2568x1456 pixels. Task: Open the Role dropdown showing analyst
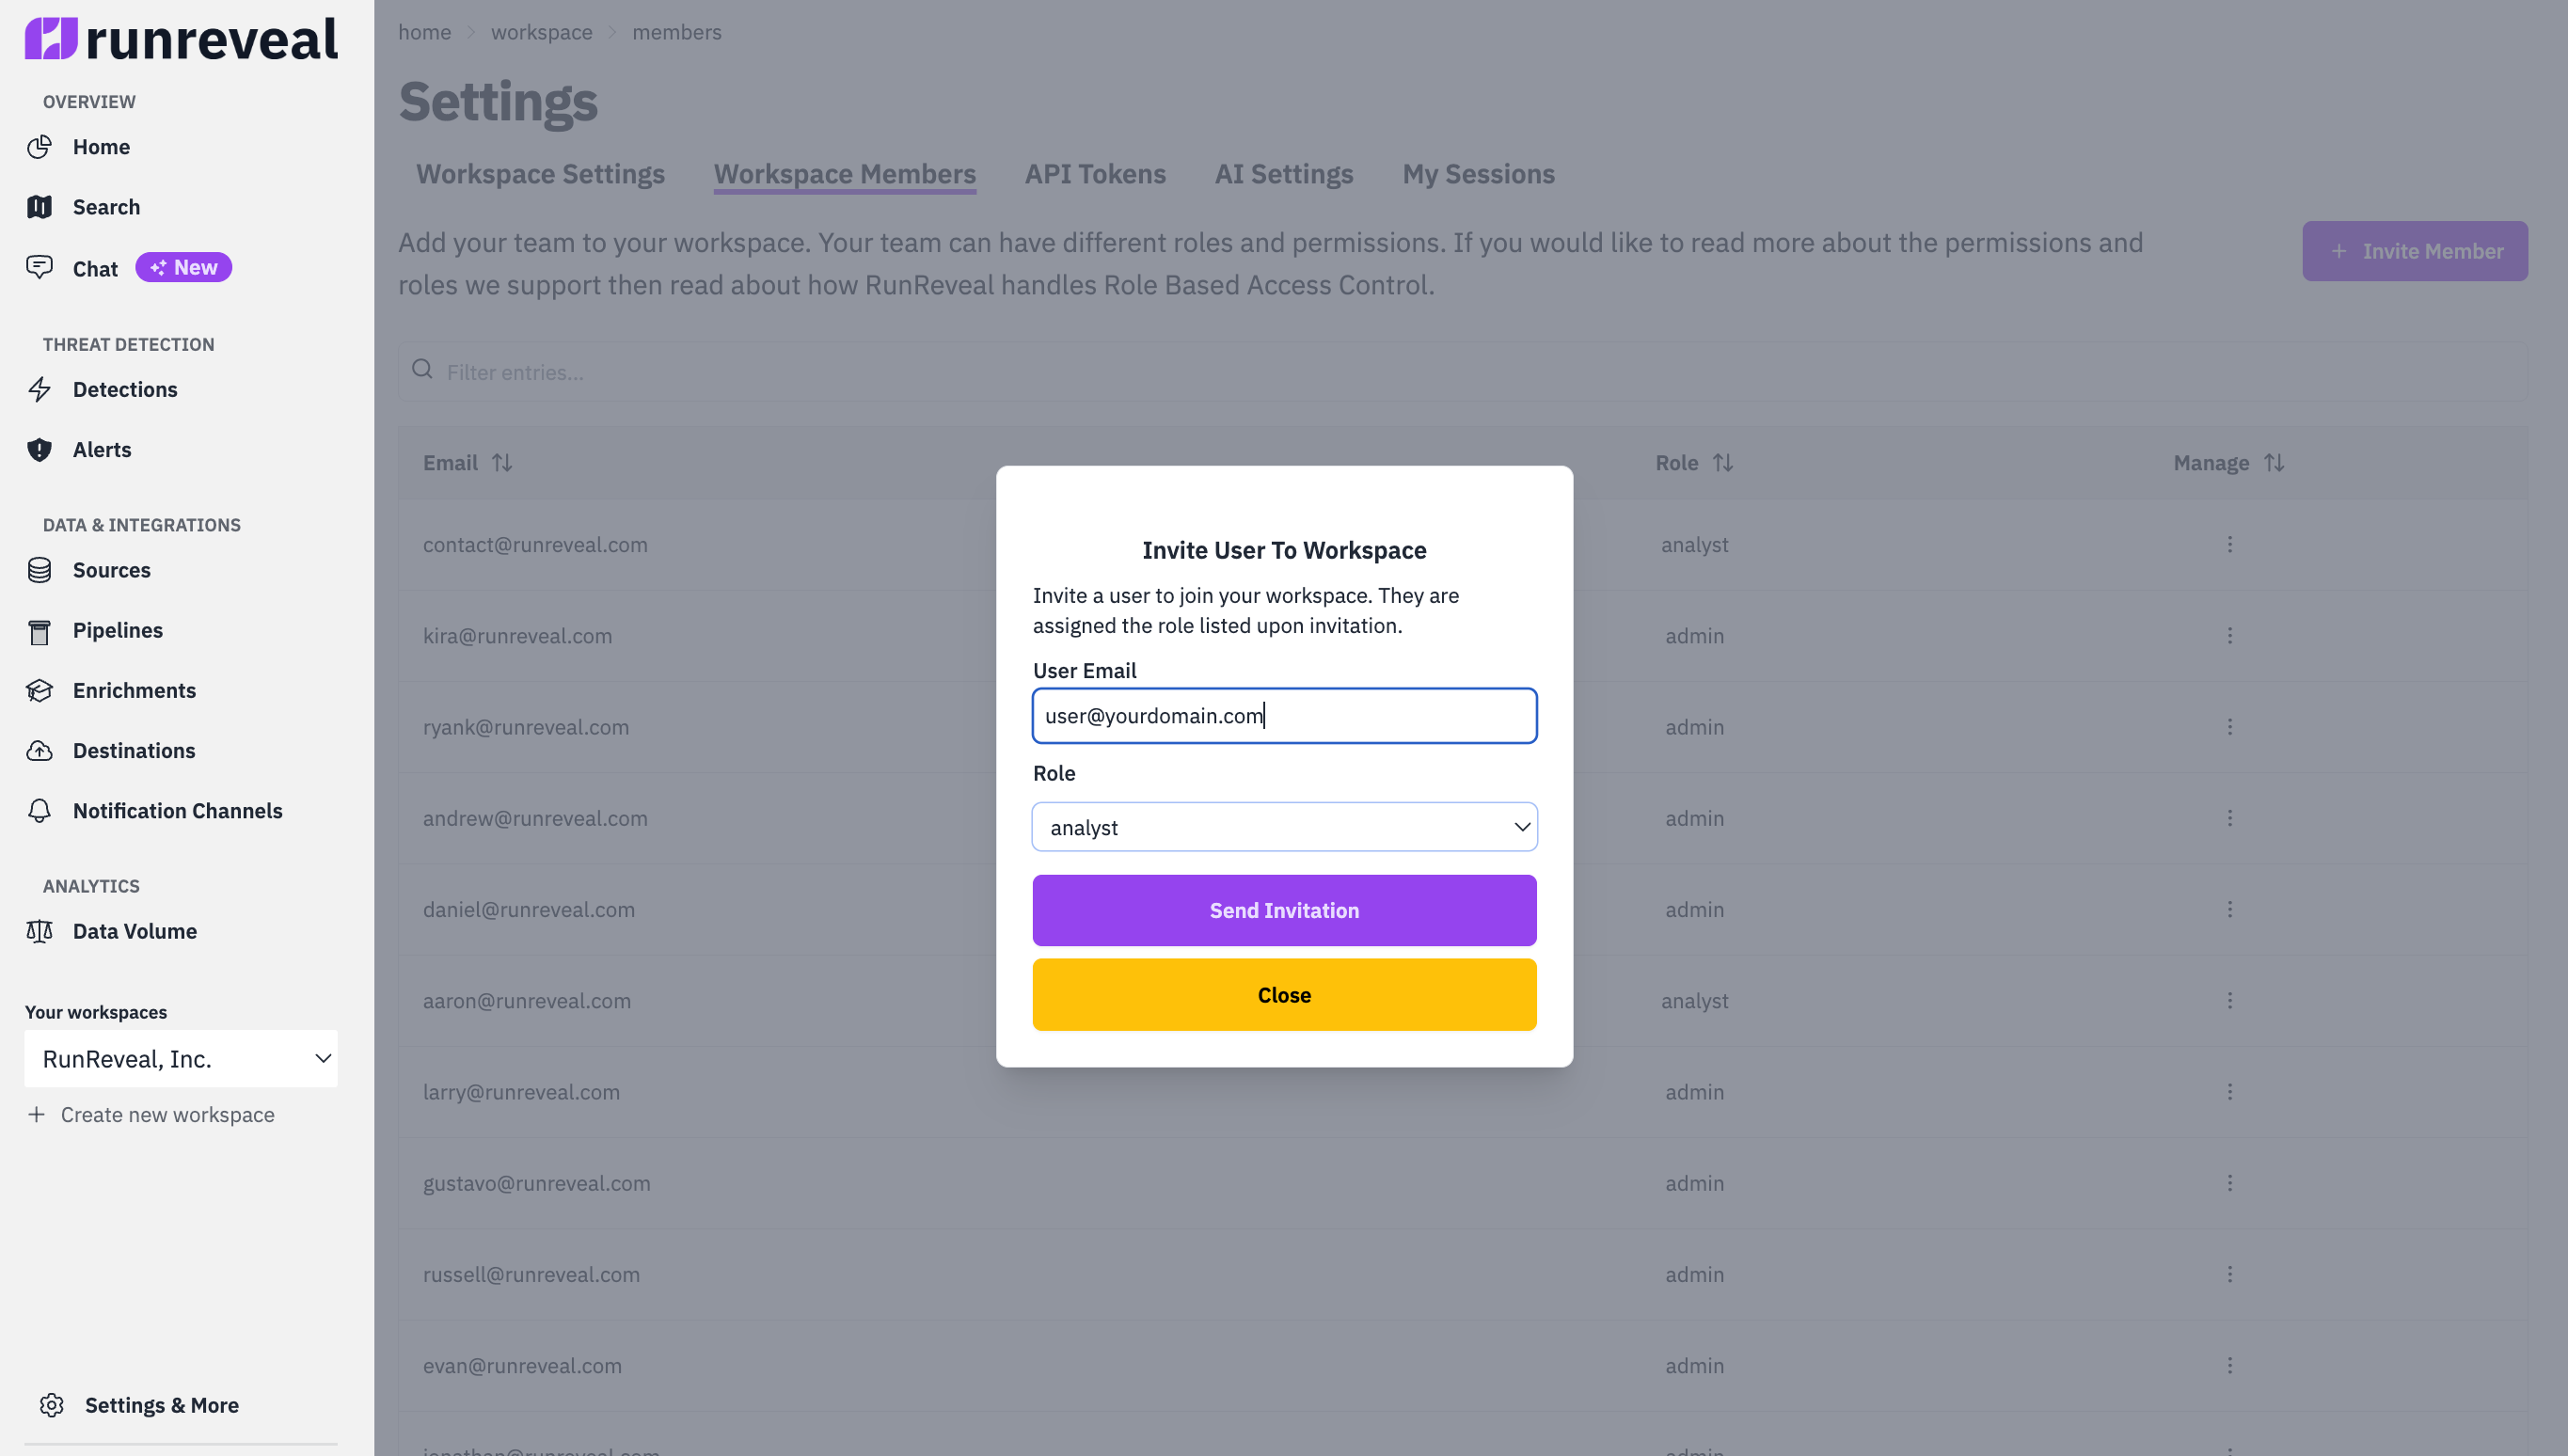coord(1284,827)
